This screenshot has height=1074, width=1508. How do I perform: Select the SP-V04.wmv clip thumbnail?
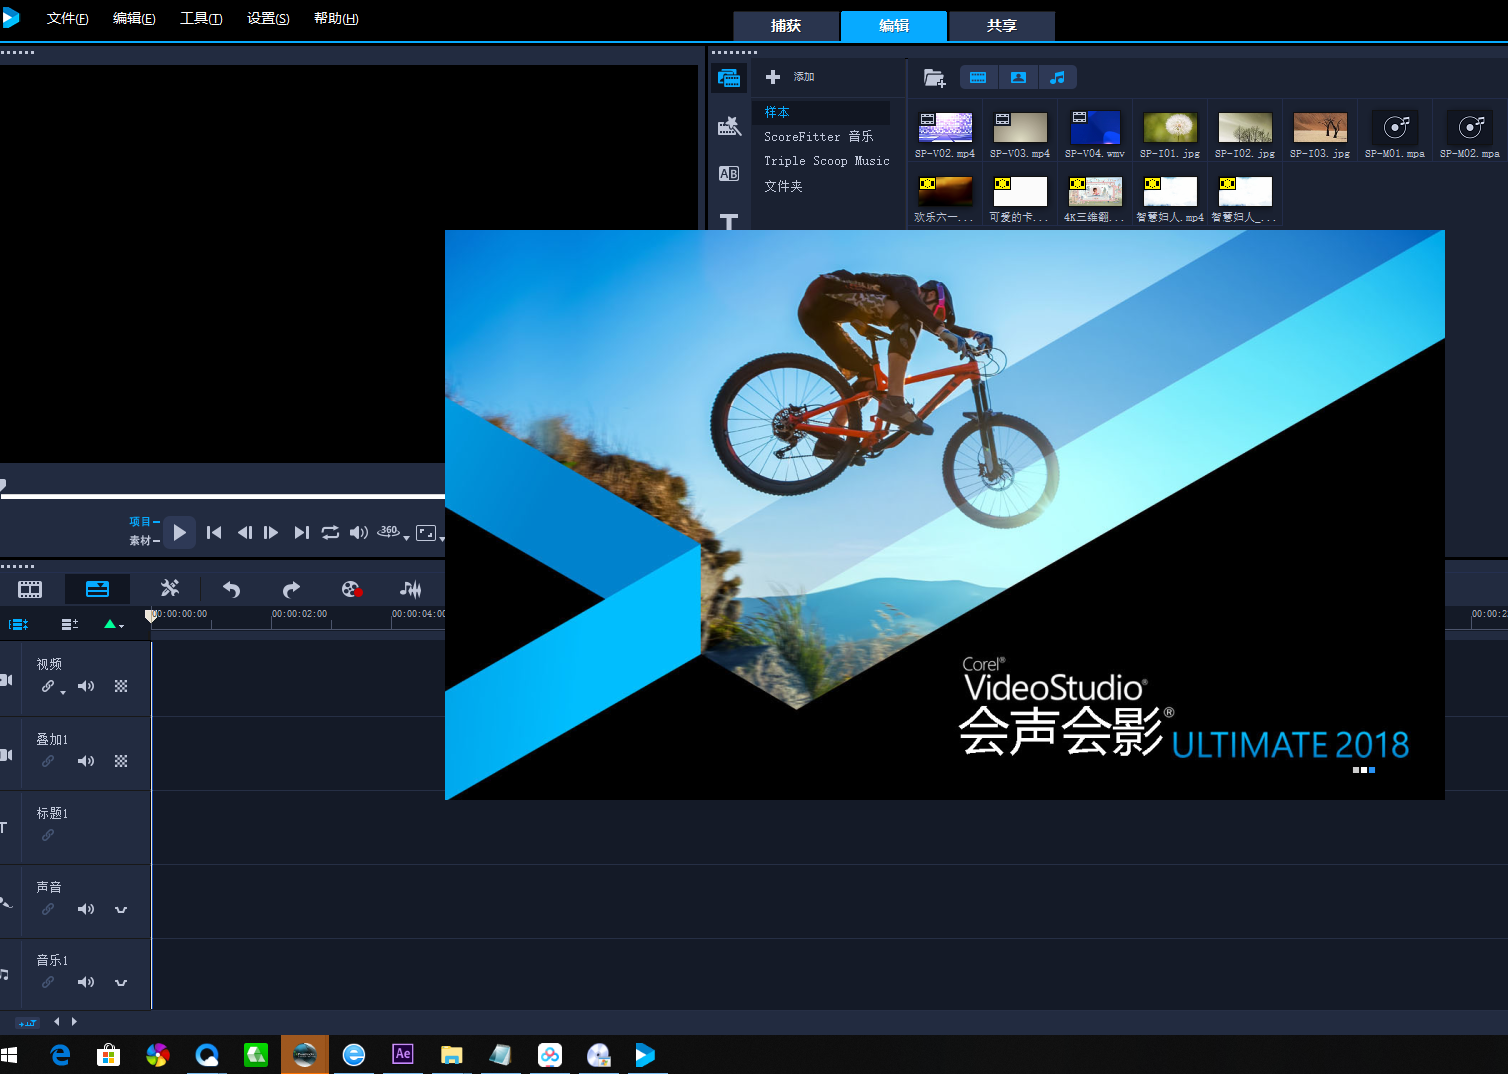click(1095, 128)
